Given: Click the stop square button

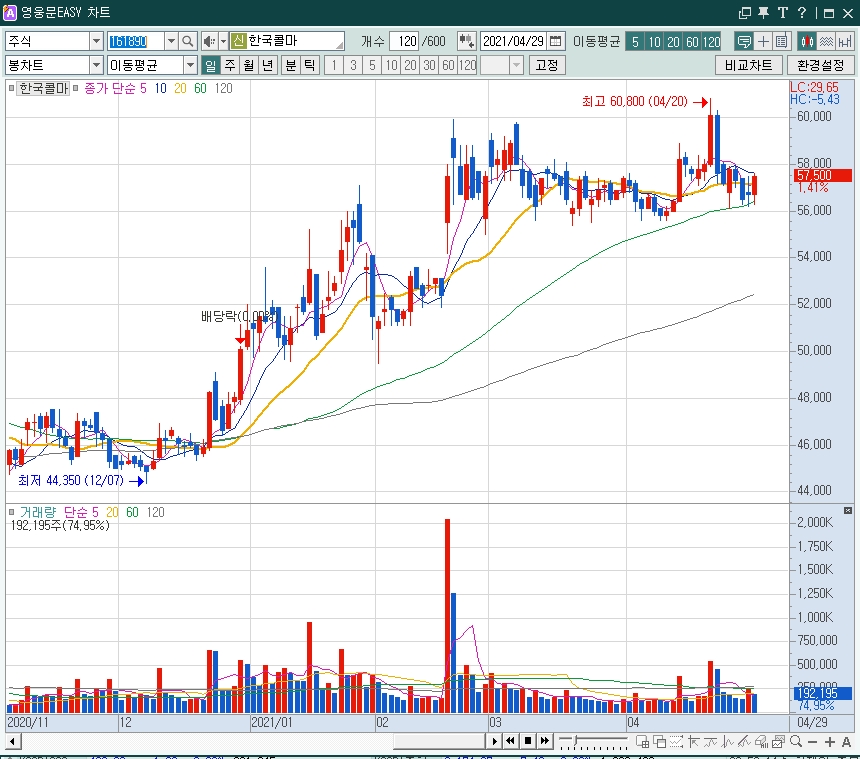Looking at the screenshot, I should click(528, 741).
